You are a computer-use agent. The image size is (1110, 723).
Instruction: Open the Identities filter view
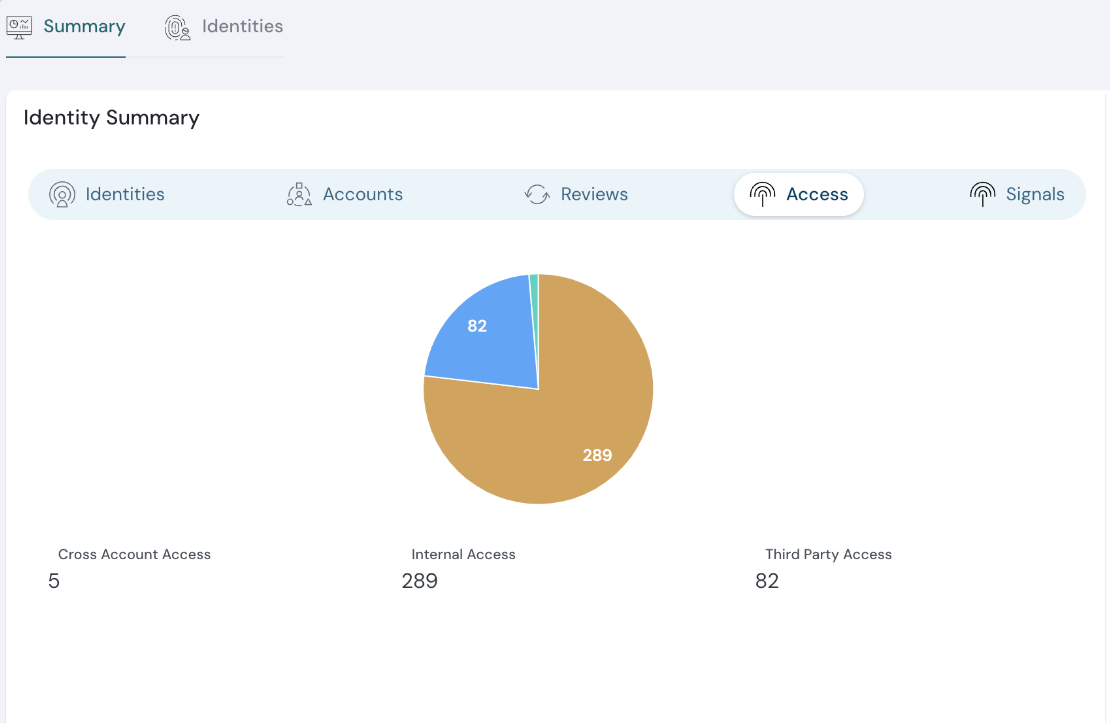(107, 194)
